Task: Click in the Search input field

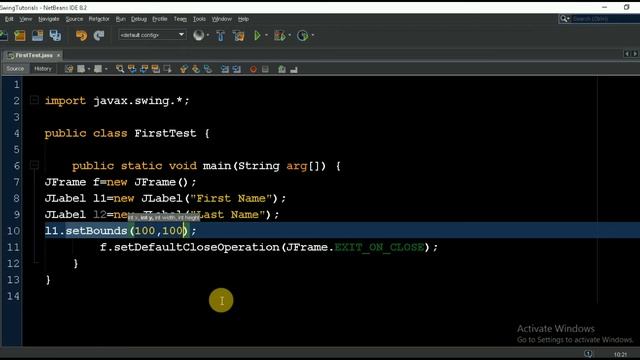Action: pyautogui.click(x=605, y=19)
